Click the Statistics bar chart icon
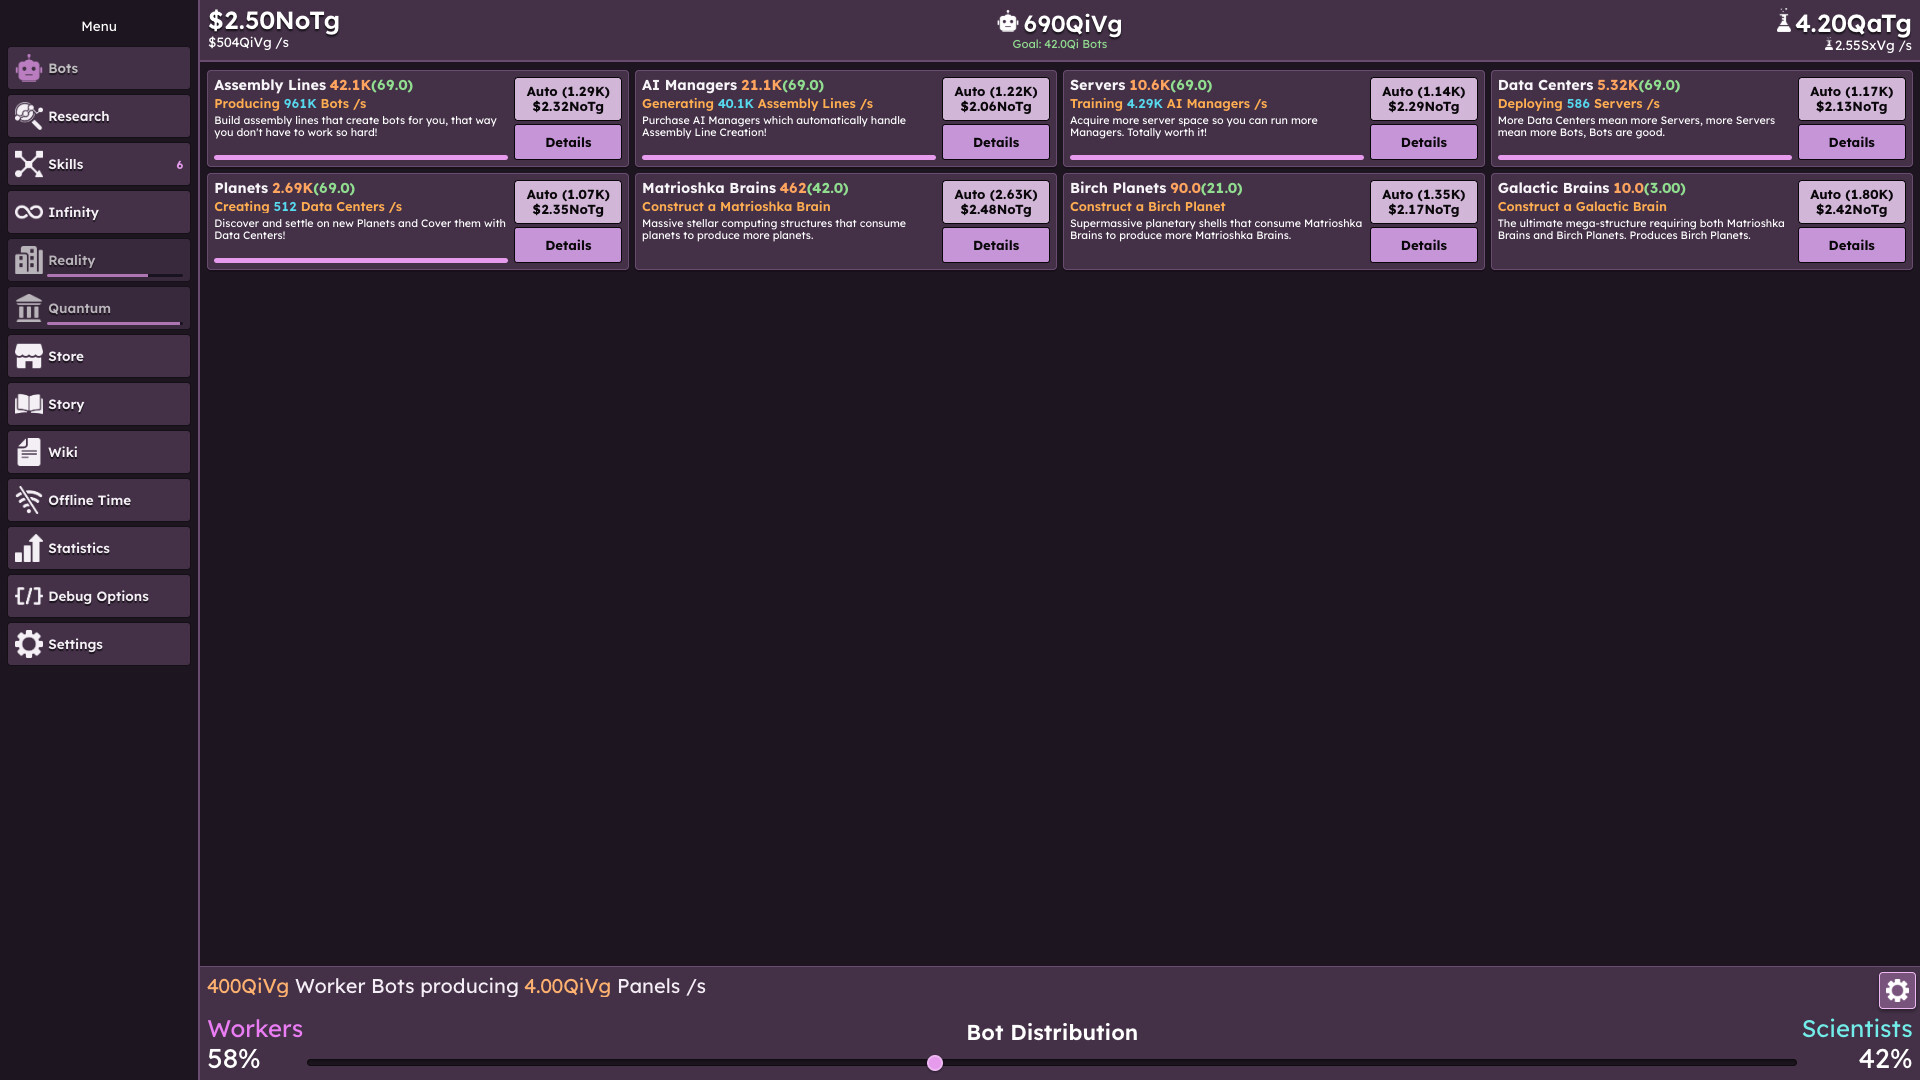 tap(29, 548)
